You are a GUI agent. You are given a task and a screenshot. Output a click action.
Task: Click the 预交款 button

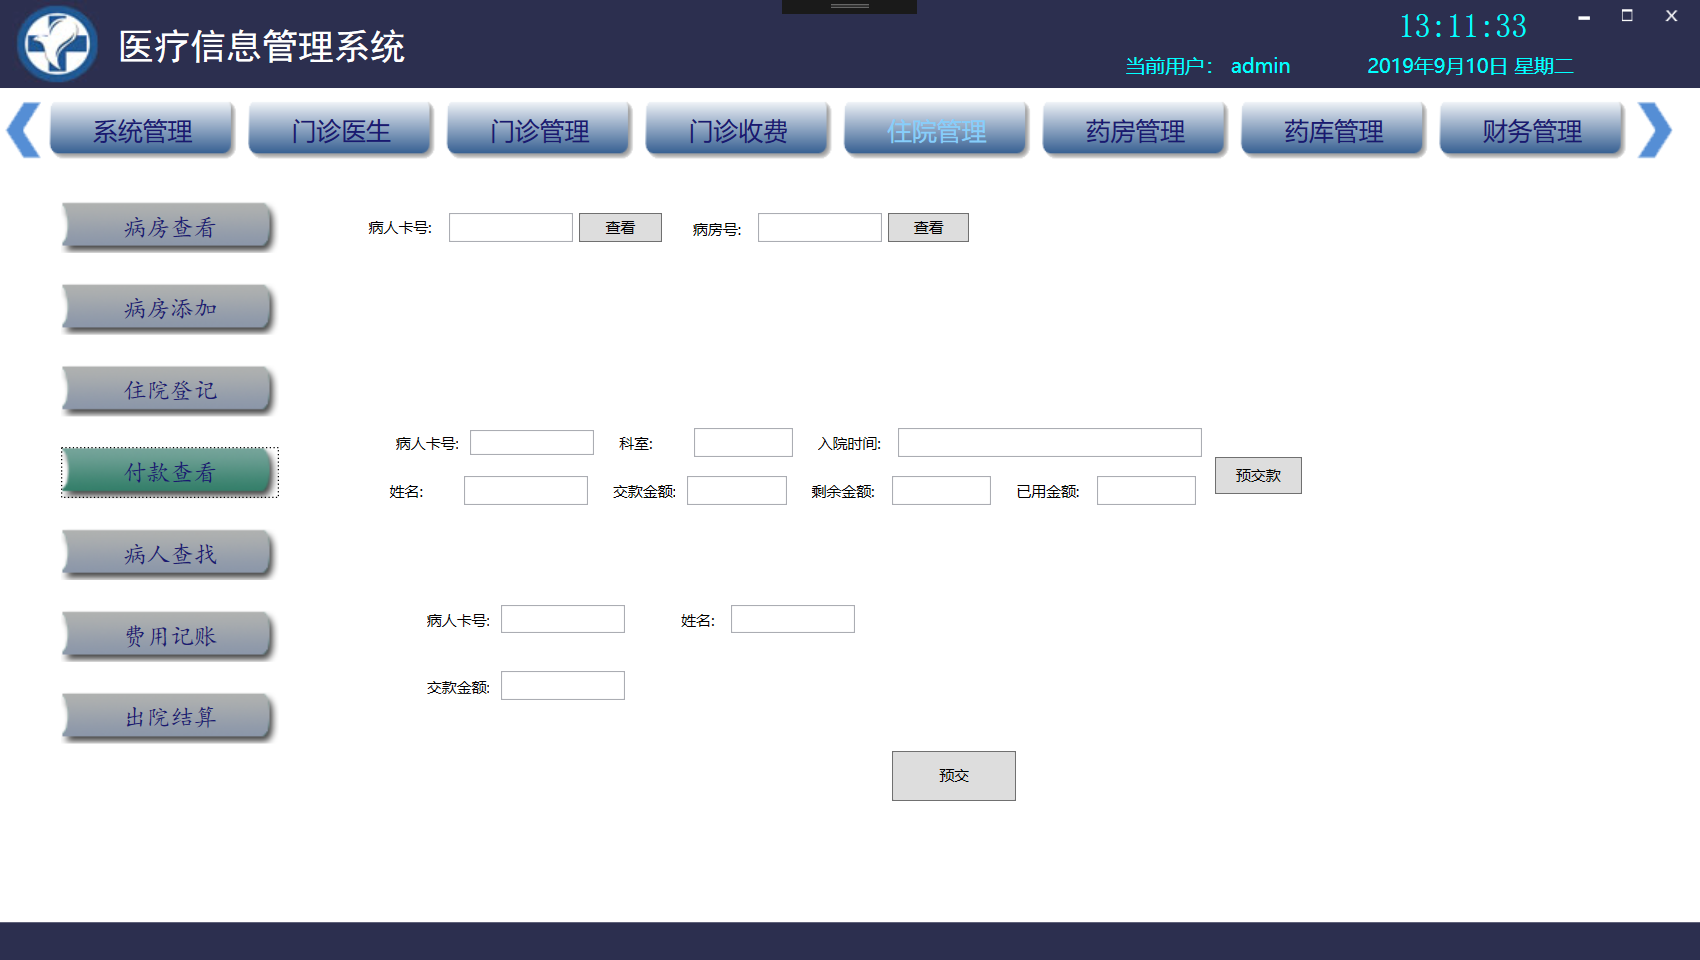[1258, 475]
